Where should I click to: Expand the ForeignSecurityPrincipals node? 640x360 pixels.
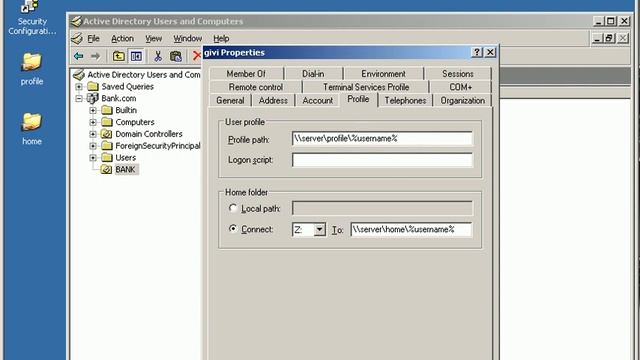coord(93,146)
